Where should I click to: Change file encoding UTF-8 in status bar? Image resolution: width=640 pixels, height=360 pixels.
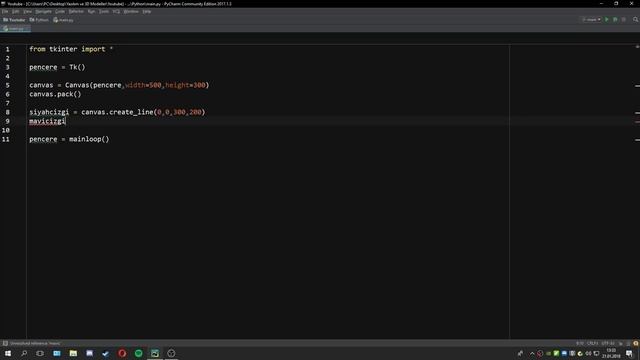608,343
